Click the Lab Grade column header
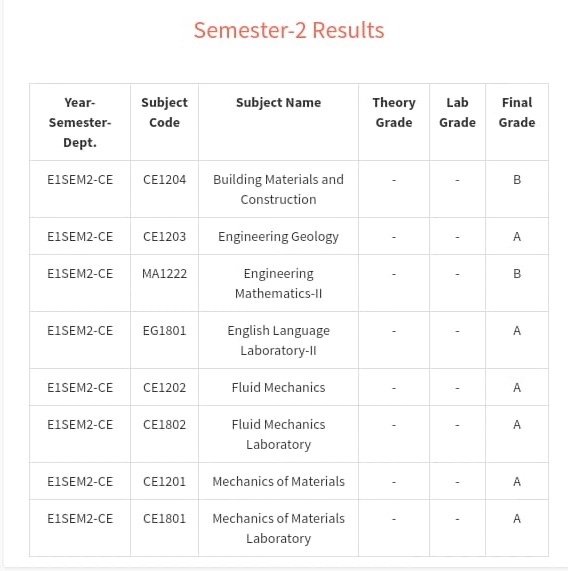The width and height of the screenshot is (568, 571). (457, 112)
